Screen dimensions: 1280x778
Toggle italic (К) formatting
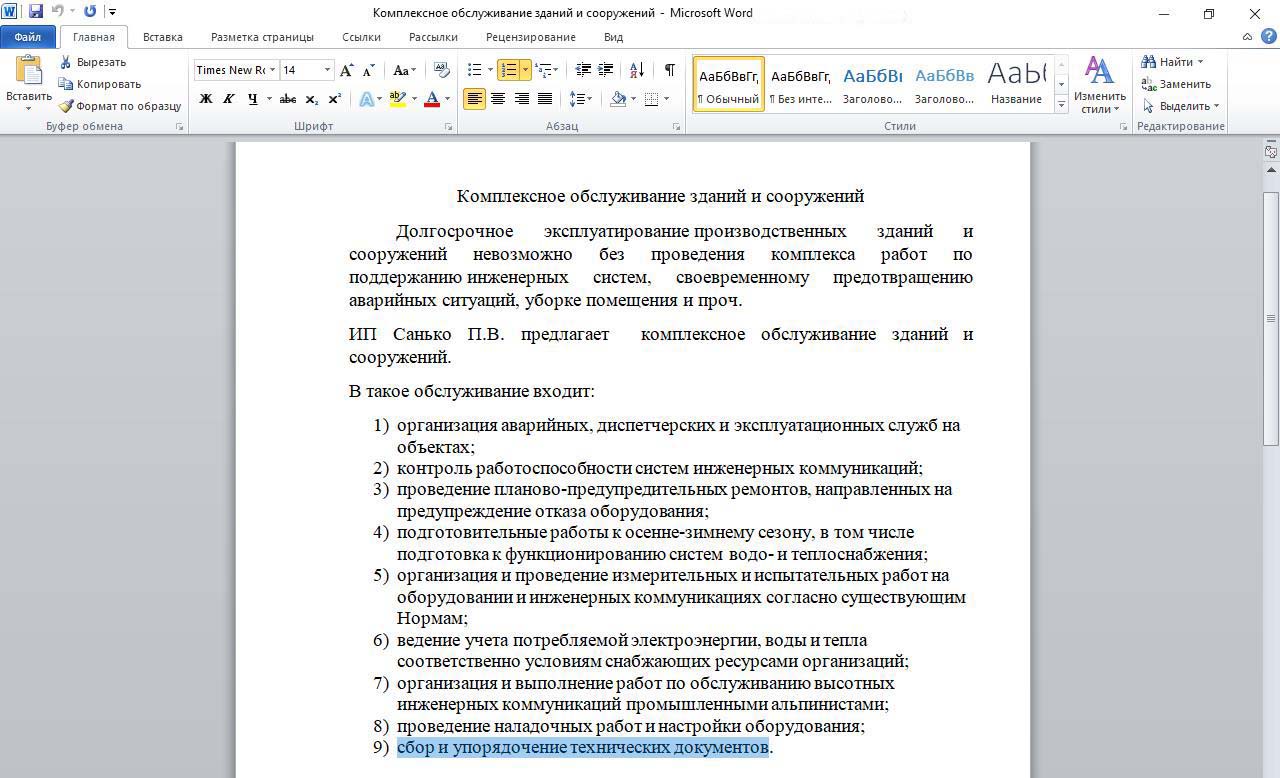[x=229, y=99]
